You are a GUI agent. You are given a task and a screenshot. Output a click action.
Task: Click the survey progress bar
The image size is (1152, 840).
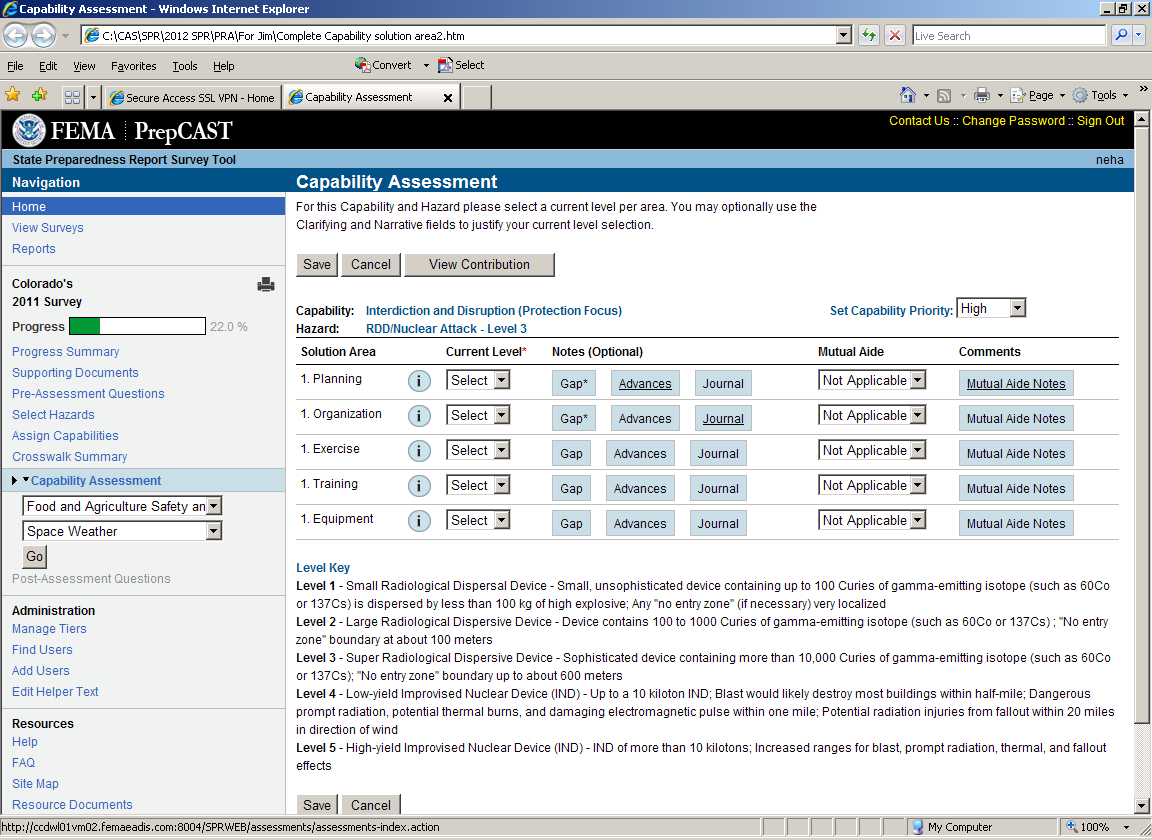pyautogui.click(x=137, y=327)
